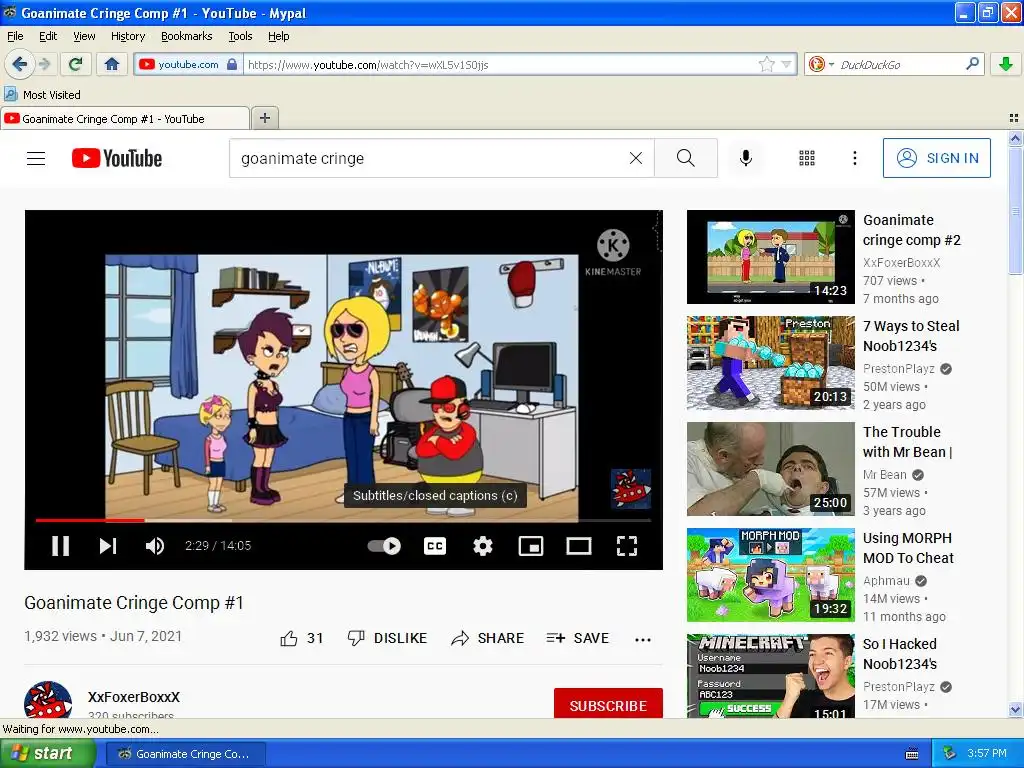
Task: Click the SIGN IN button
Action: (x=936, y=158)
